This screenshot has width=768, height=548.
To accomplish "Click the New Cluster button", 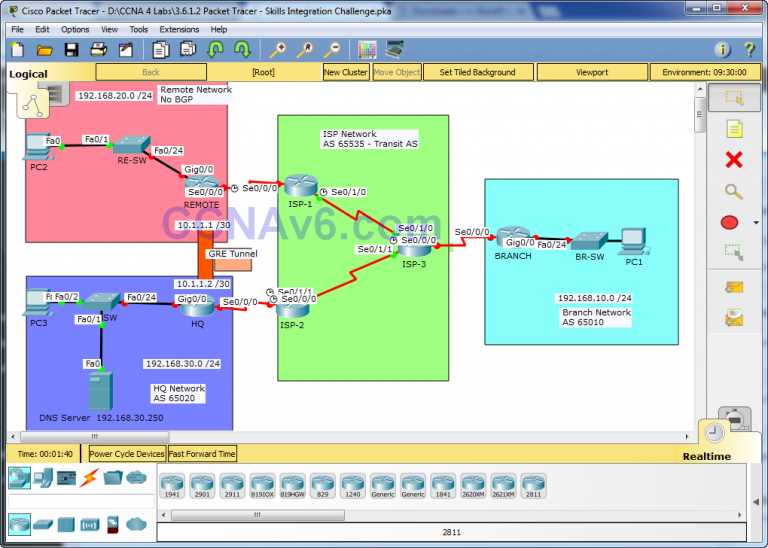I will click(x=345, y=72).
